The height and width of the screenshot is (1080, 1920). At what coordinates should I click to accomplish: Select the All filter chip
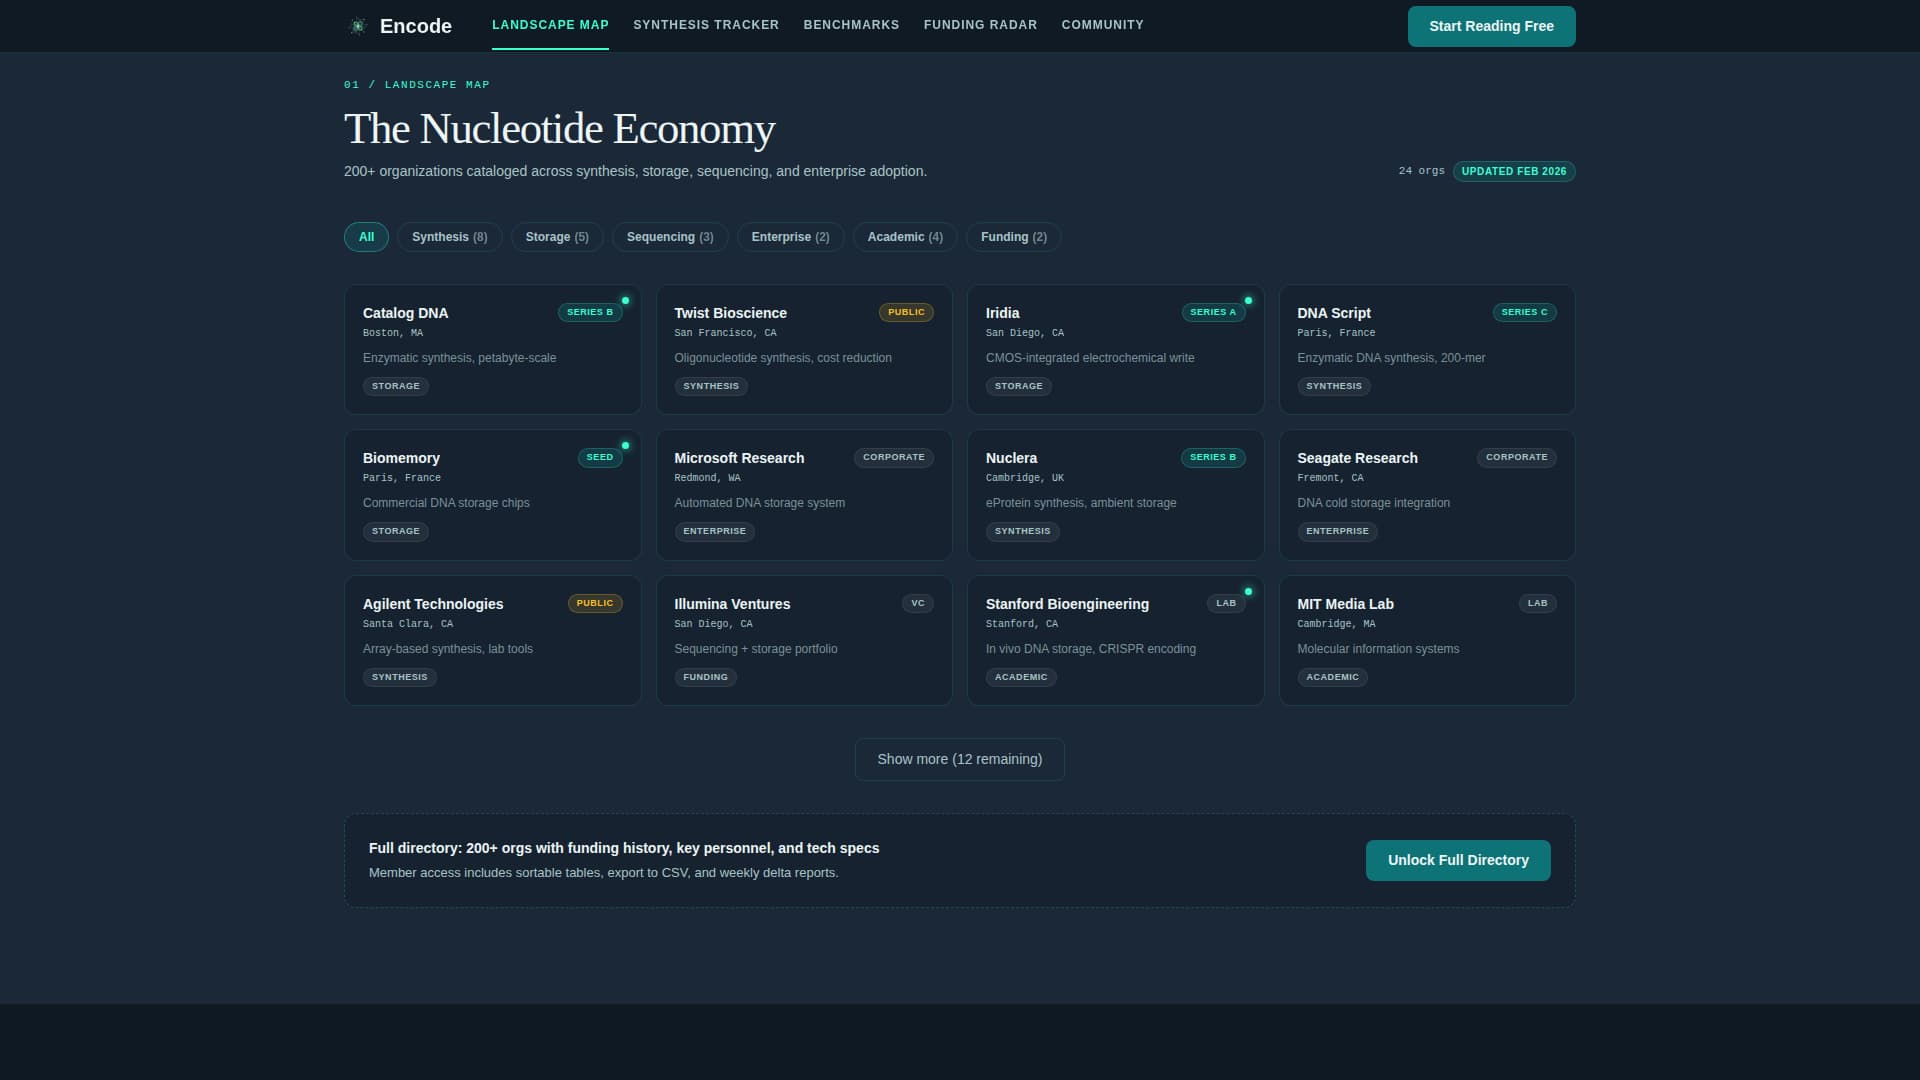(x=366, y=237)
